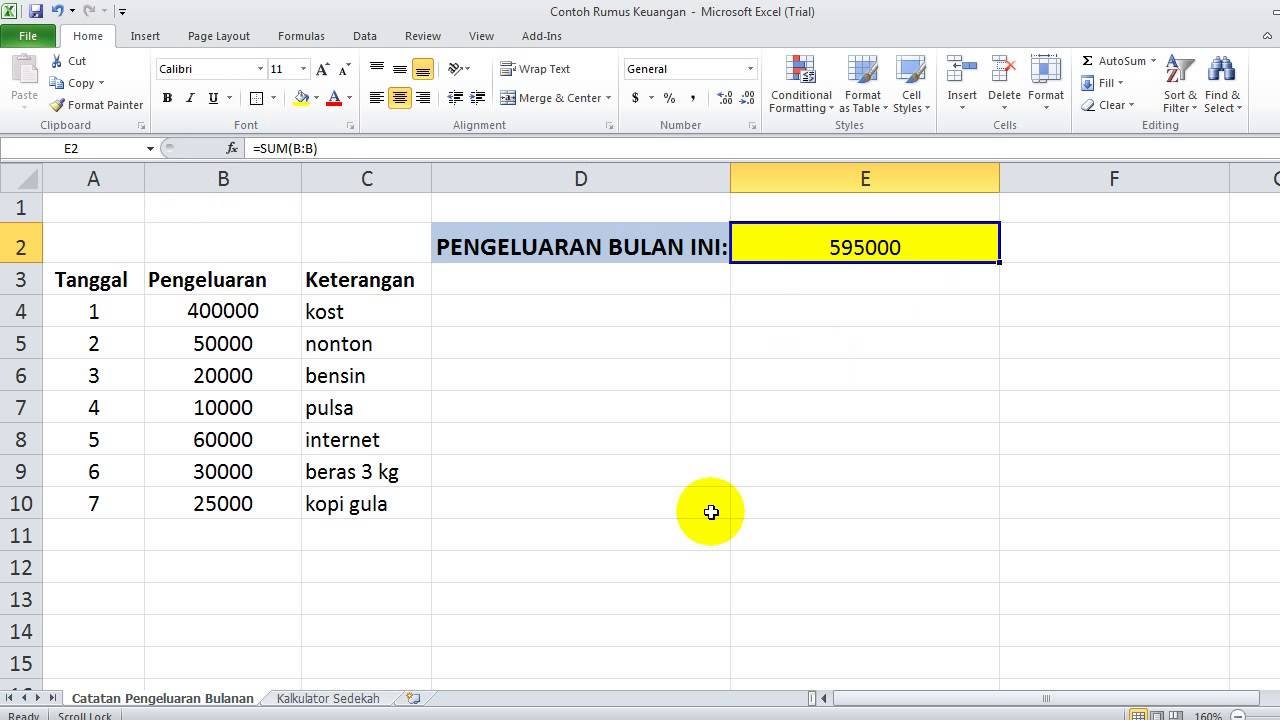This screenshot has width=1280, height=720.
Task: Open the File menu button
Action: pos(28,36)
